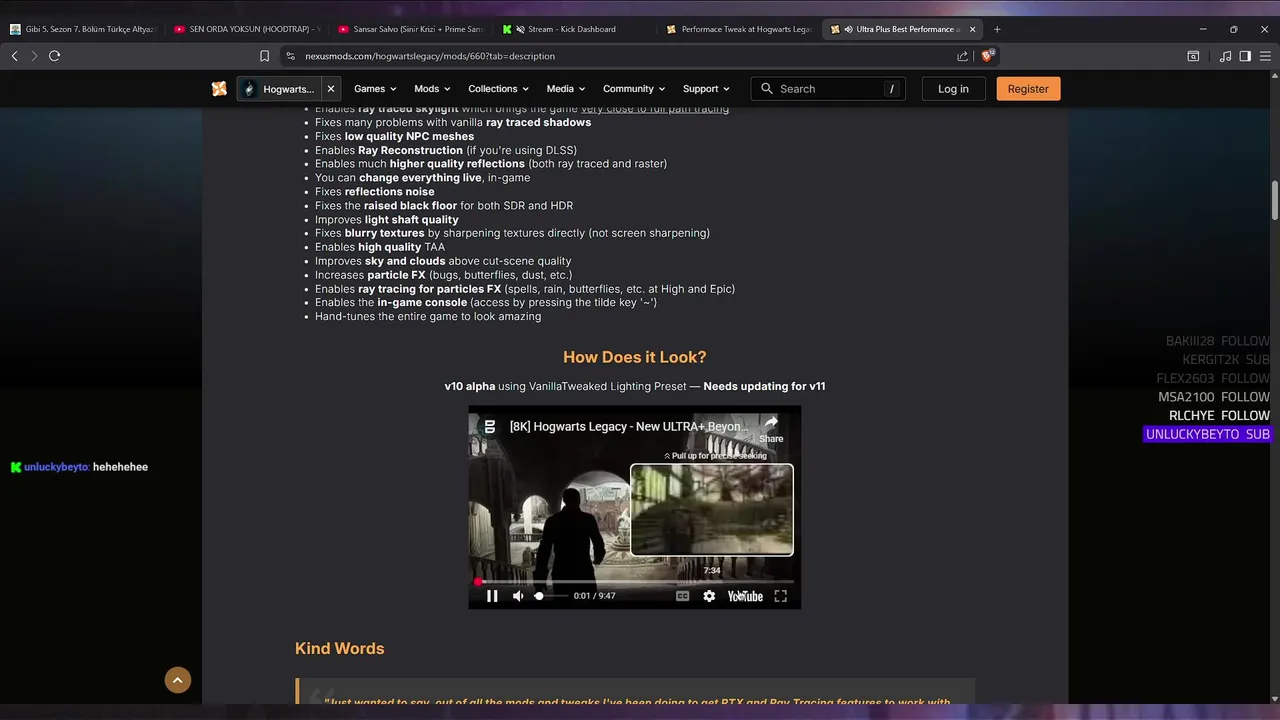Click the seek preview thumbnail at 7:34

[x=712, y=510]
